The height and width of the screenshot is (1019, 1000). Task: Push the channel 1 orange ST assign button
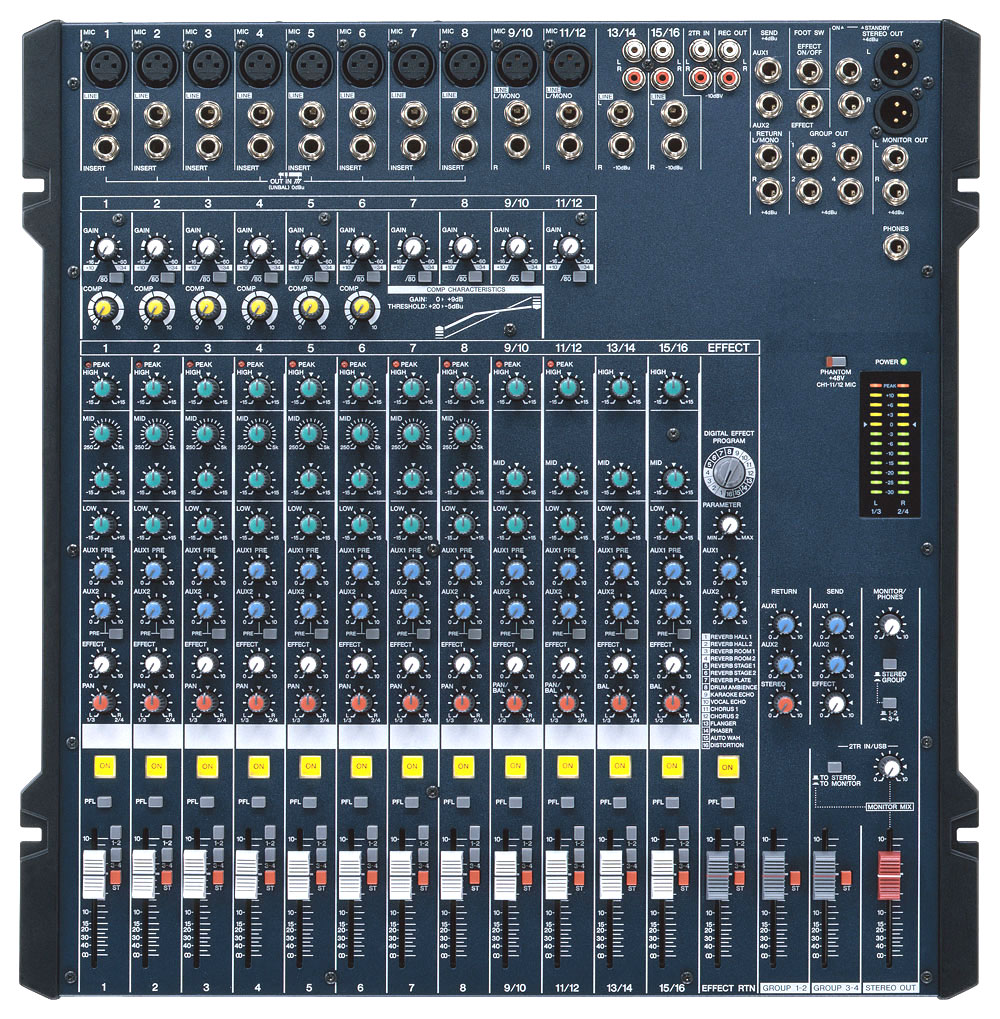(x=116, y=877)
